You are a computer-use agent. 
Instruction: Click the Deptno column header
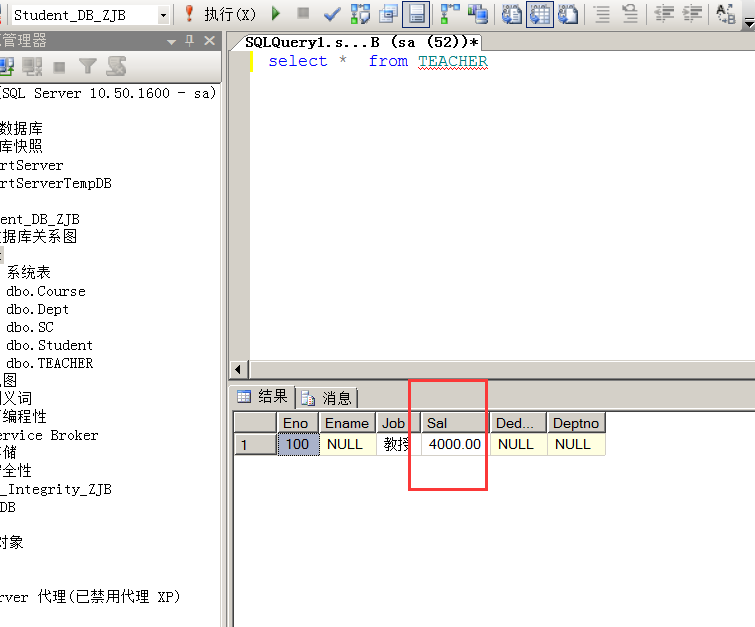click(x=576, y=423)
